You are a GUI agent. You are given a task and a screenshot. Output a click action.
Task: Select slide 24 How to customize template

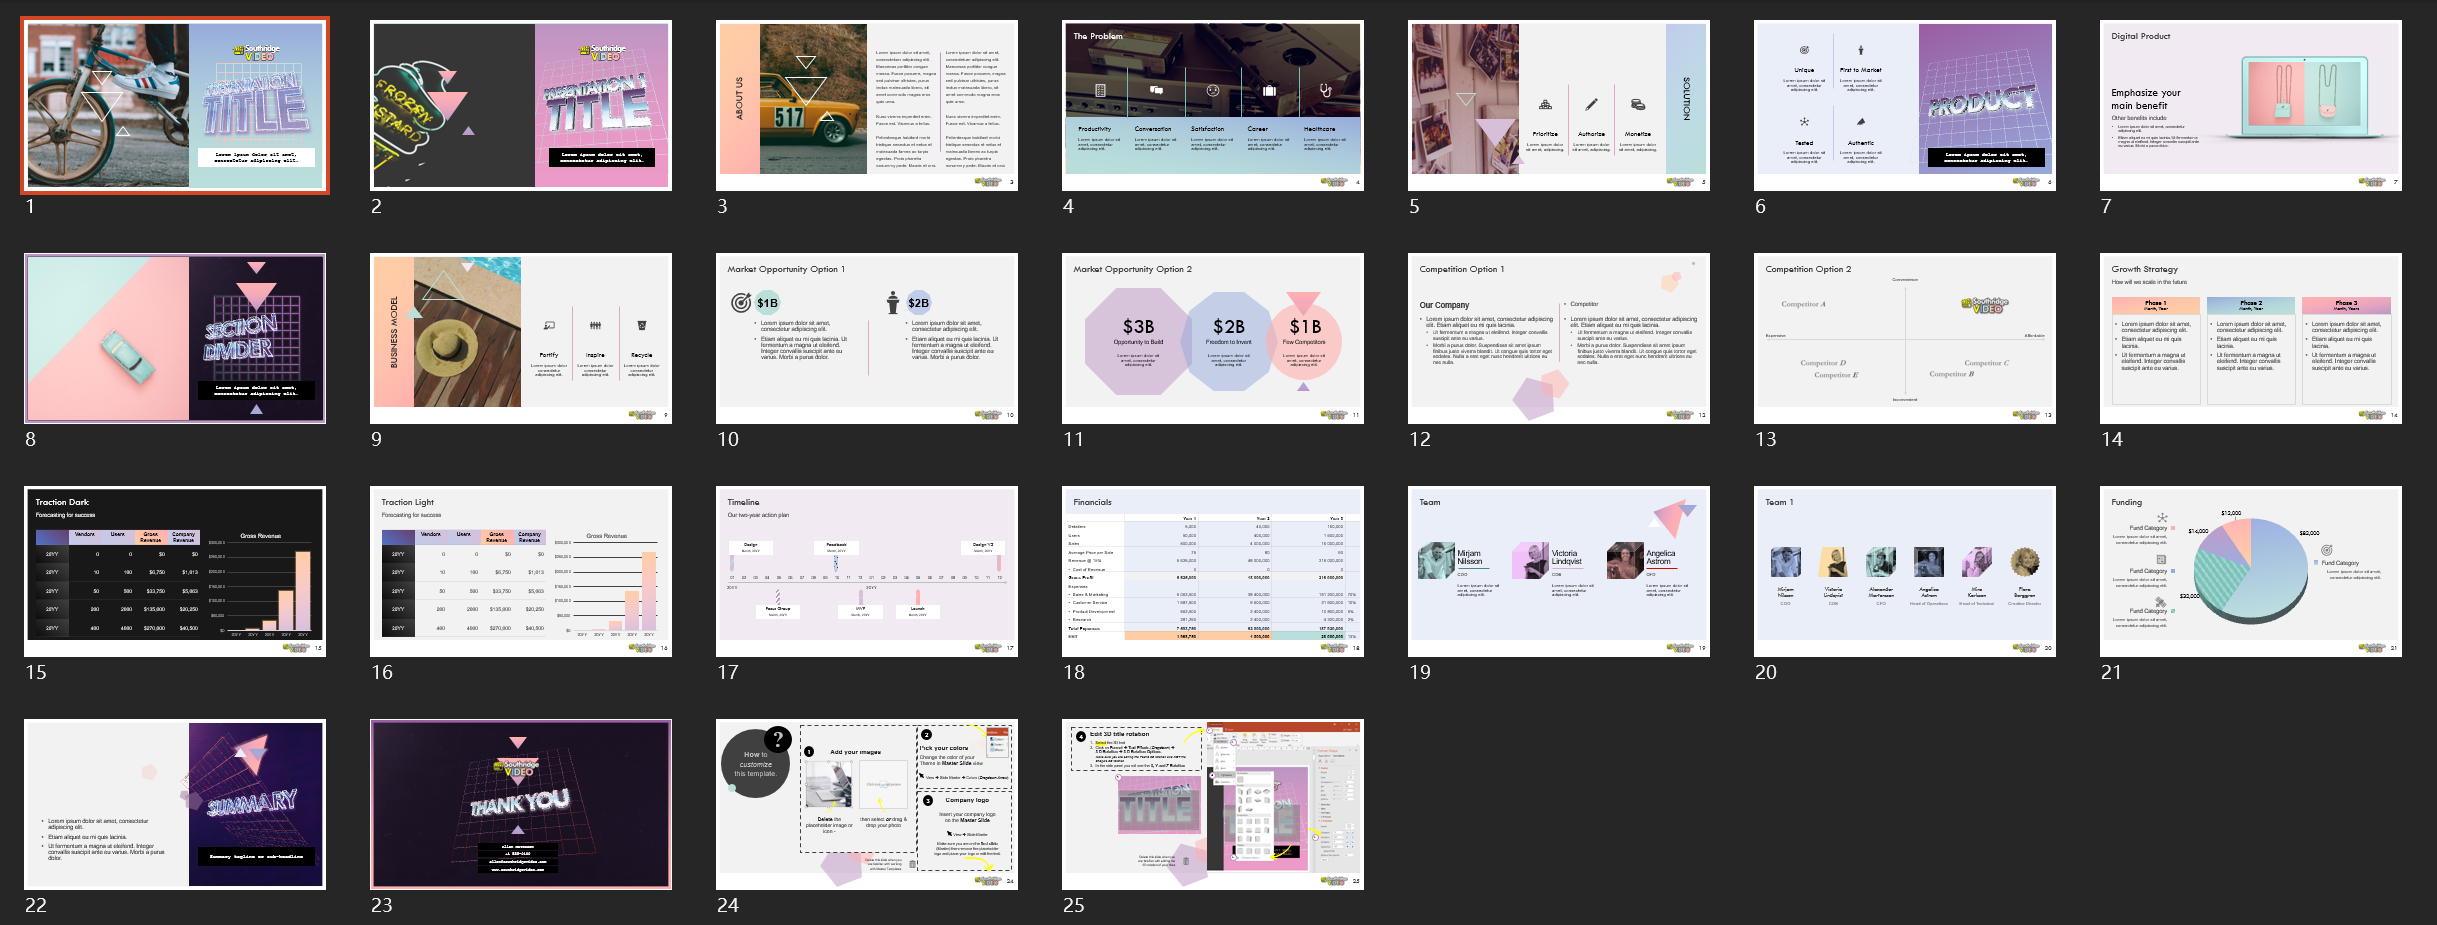(867, 804)
